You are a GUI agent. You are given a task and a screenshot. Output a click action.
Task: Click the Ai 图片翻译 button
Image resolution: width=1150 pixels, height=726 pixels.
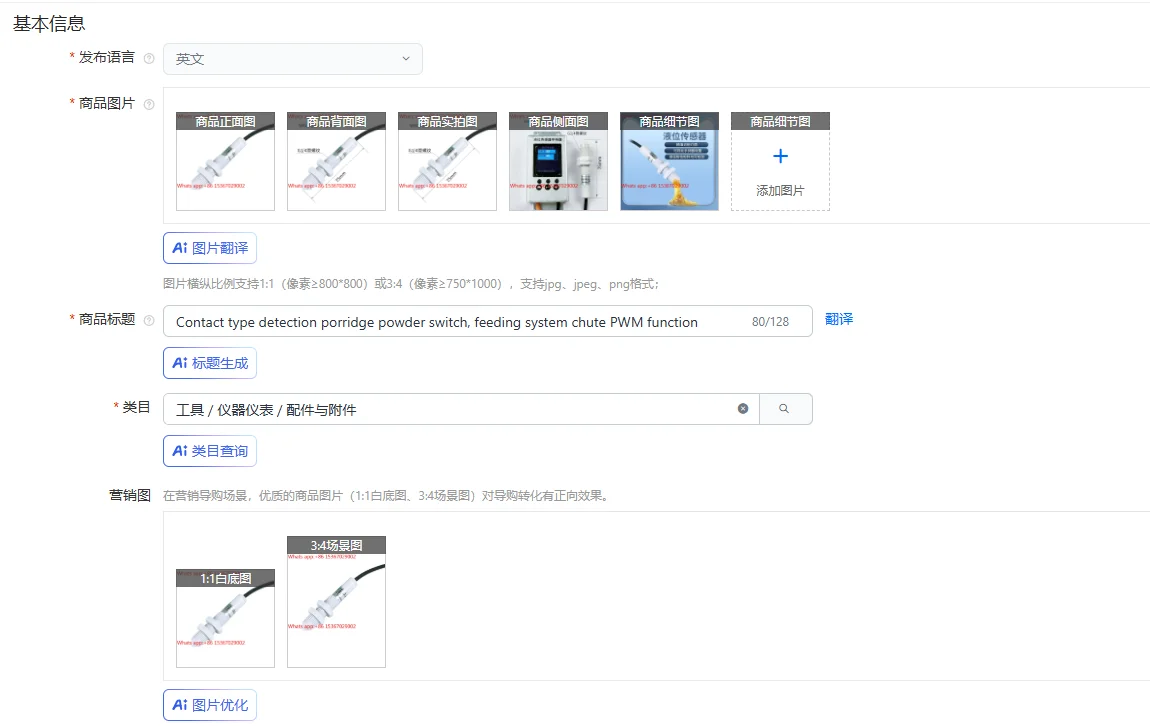pyautogui.click(x=210, y=248)
